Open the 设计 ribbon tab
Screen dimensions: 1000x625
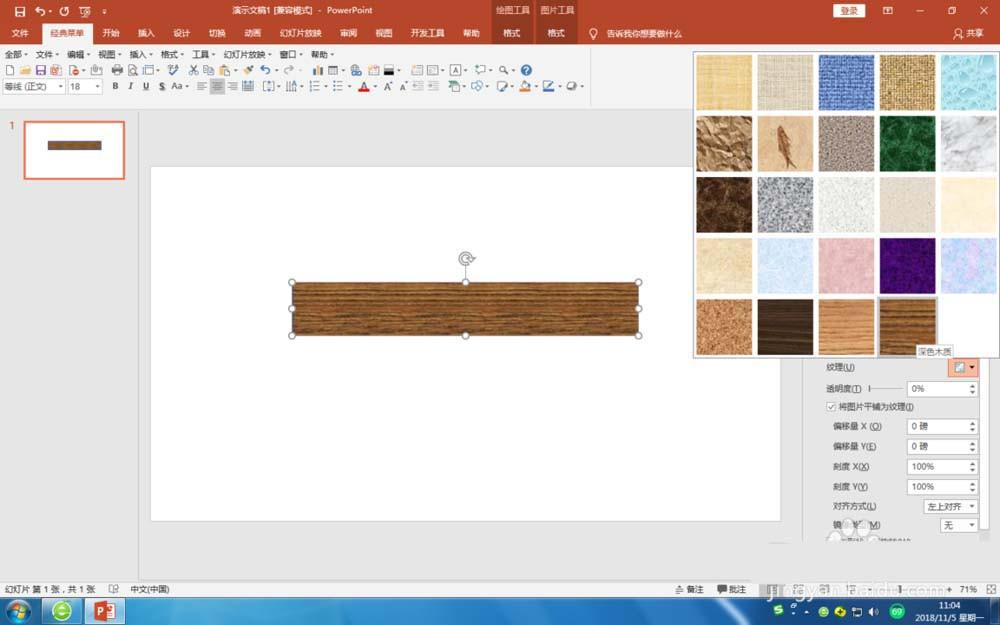(181, 33)
